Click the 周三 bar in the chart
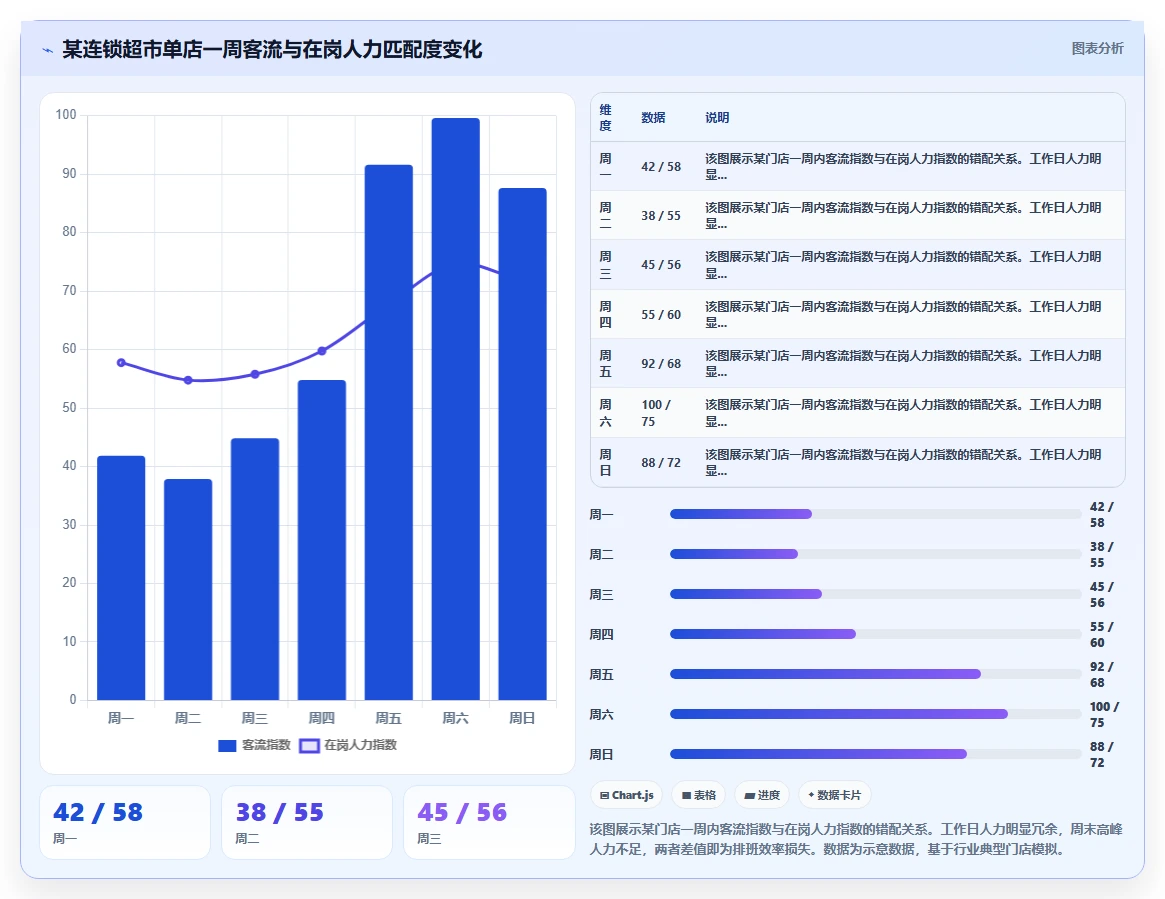 [x=255, y=569]
